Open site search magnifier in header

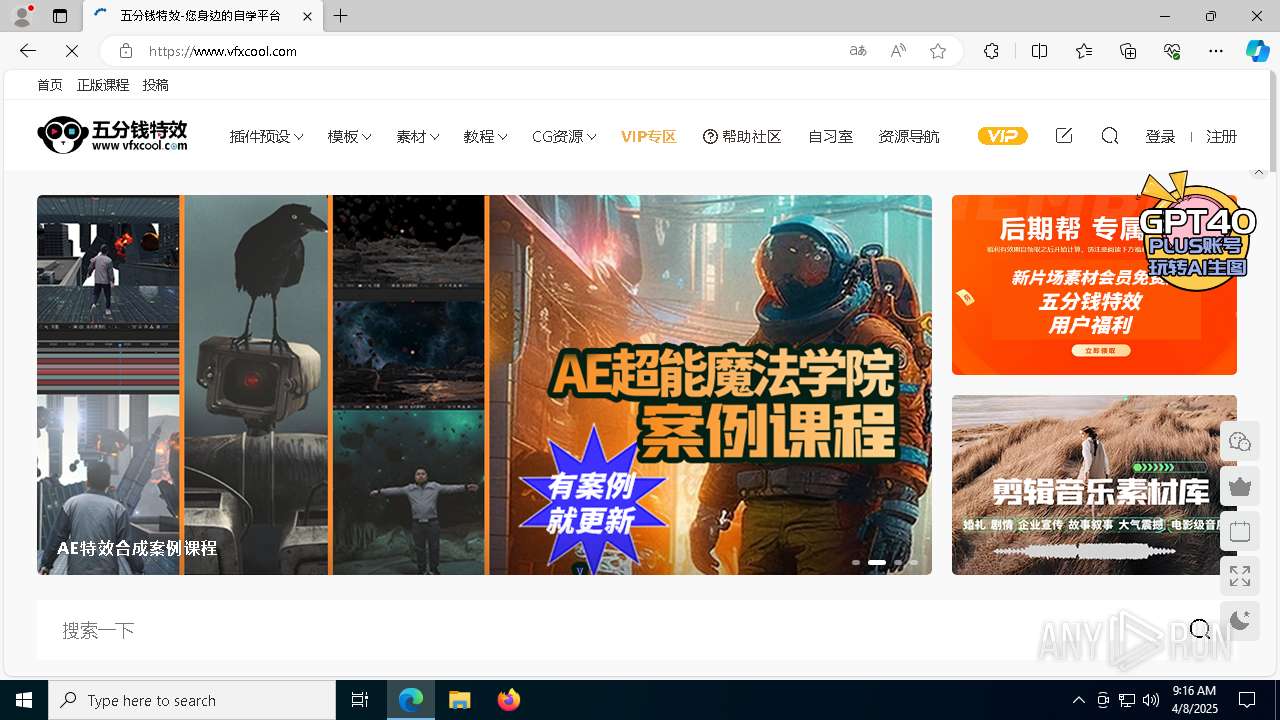[x=1110, y=136]
